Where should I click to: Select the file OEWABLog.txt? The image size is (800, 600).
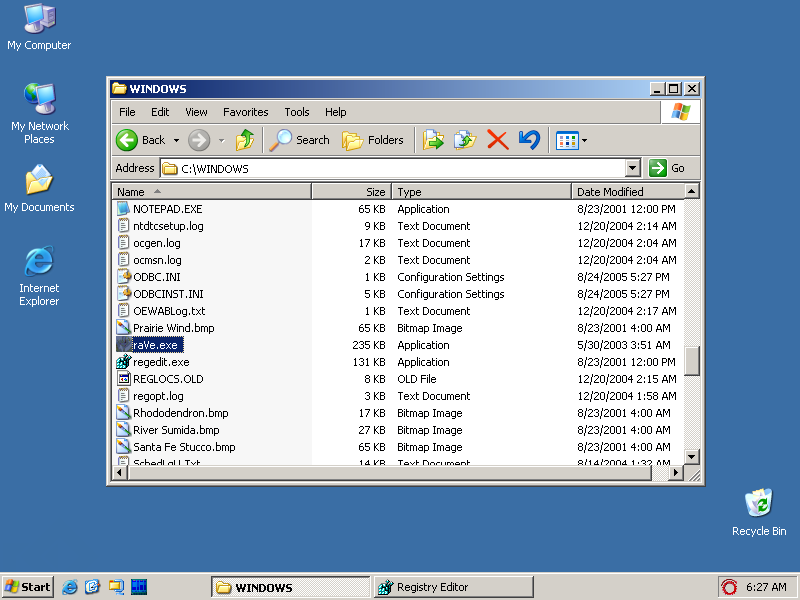click(169, 311)
